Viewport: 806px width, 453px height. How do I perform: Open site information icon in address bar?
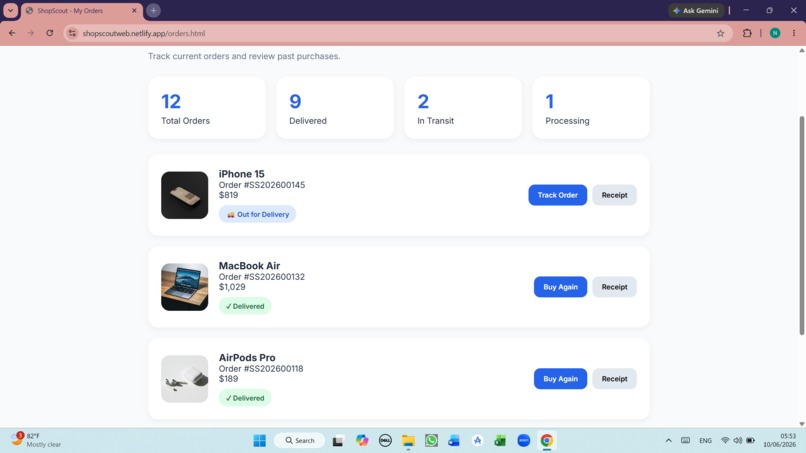tap(72, 33)
